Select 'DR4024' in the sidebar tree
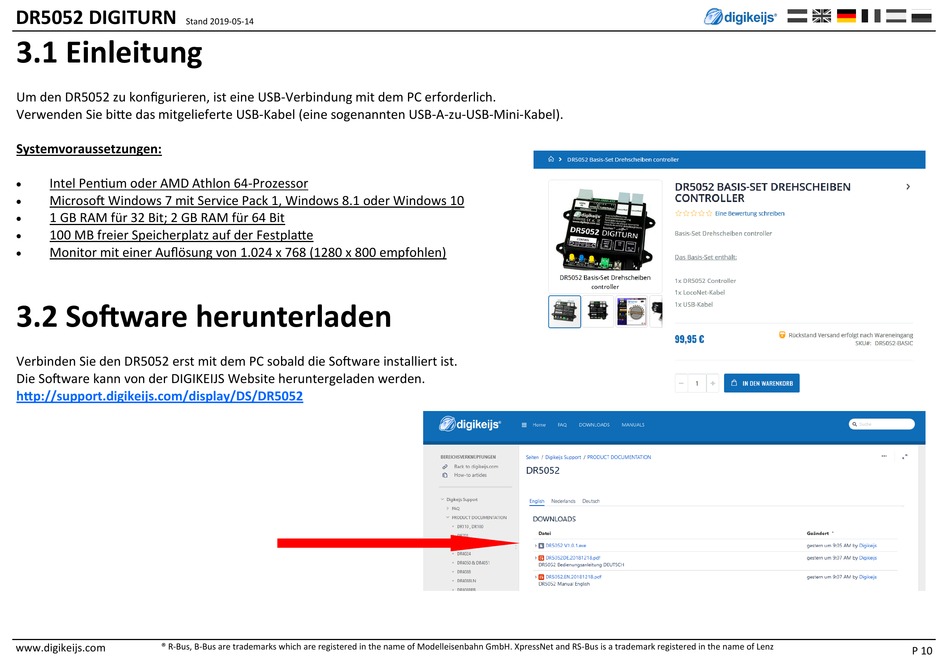Image resolution: width=950 pixels, height=660 pixels. (x=464, y=554)
